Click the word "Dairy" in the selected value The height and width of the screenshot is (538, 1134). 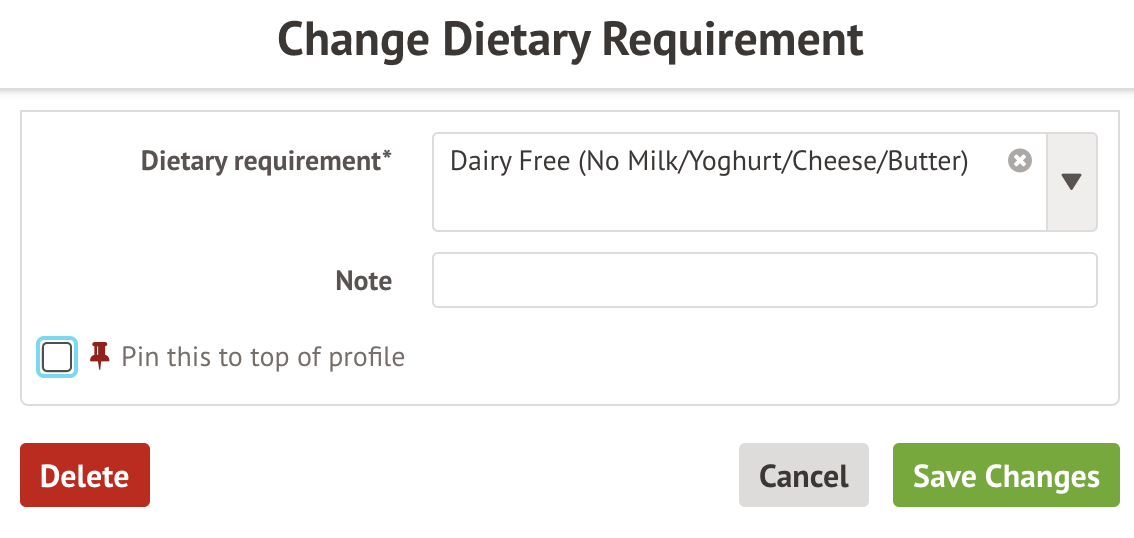[478, 161]
